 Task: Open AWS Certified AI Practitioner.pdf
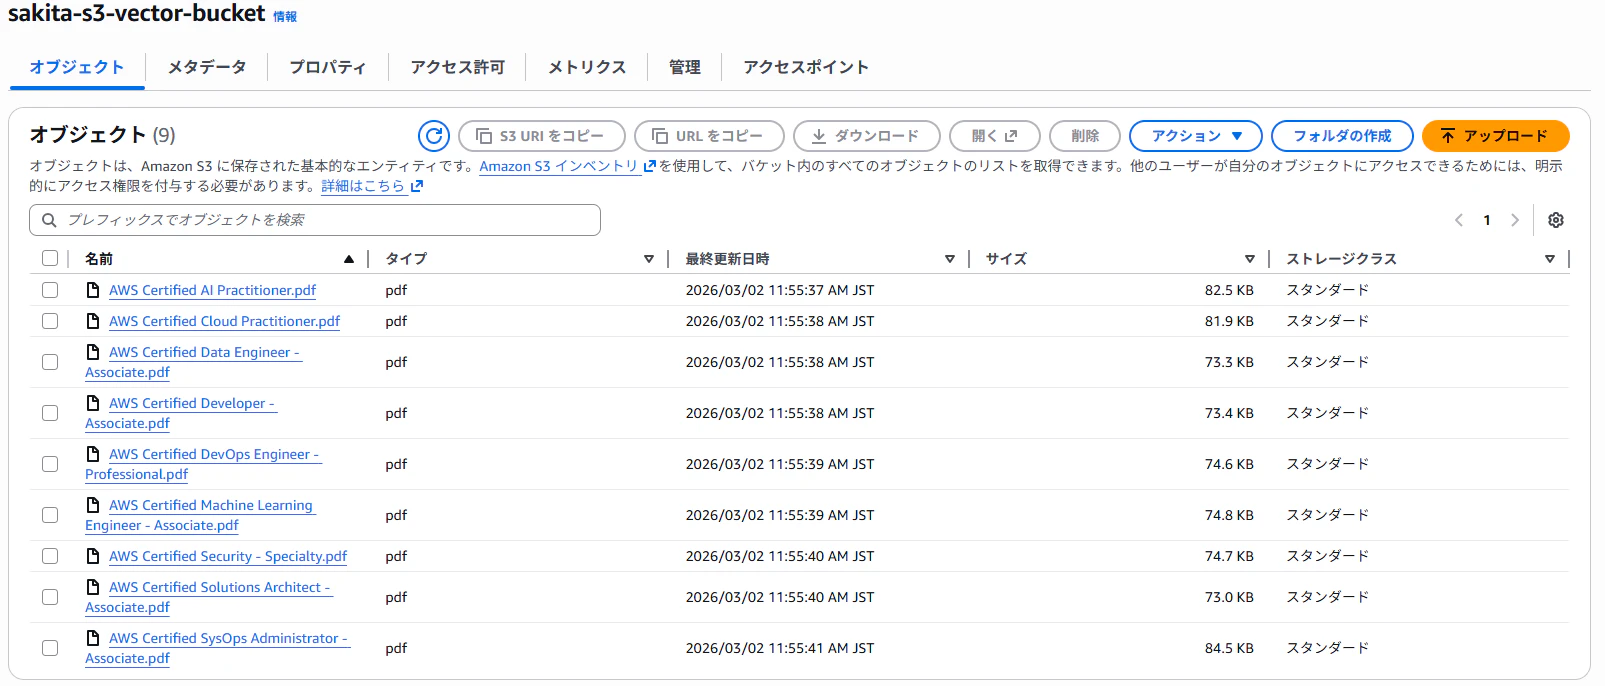pos(212,290)
